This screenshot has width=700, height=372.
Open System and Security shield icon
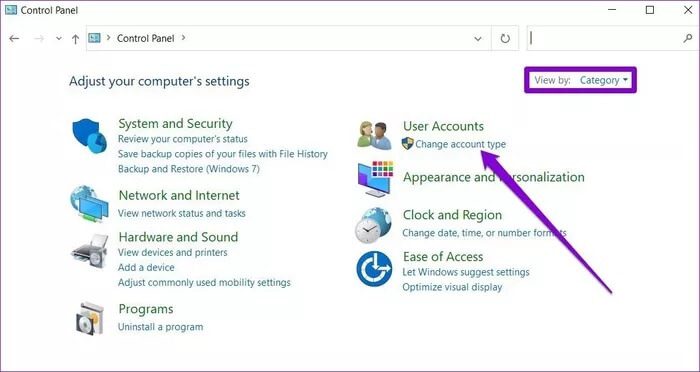[89, 136]
